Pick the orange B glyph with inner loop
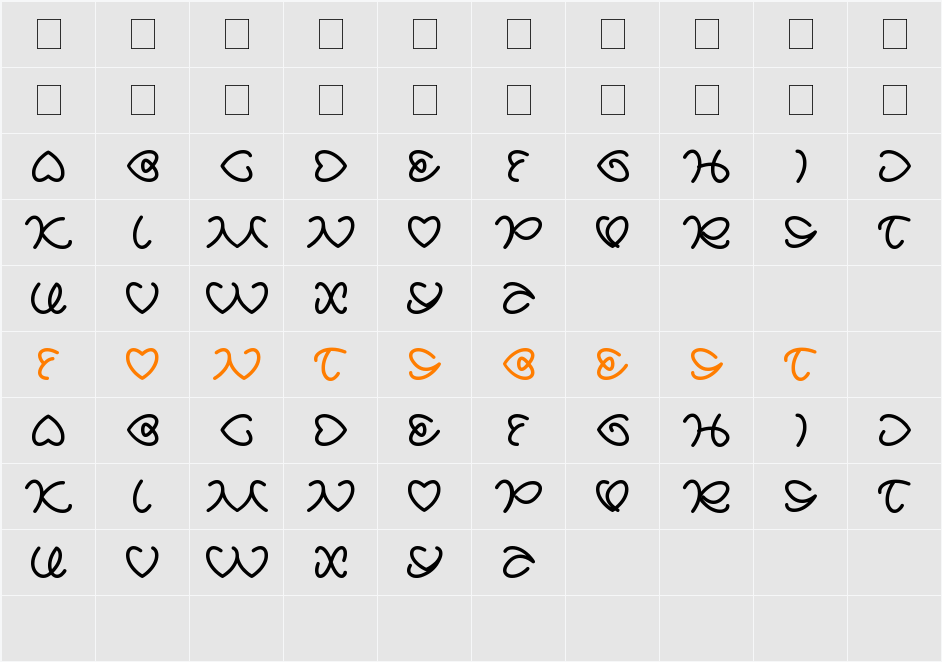The width and height of the screenshot is (942, 662). 519,364
